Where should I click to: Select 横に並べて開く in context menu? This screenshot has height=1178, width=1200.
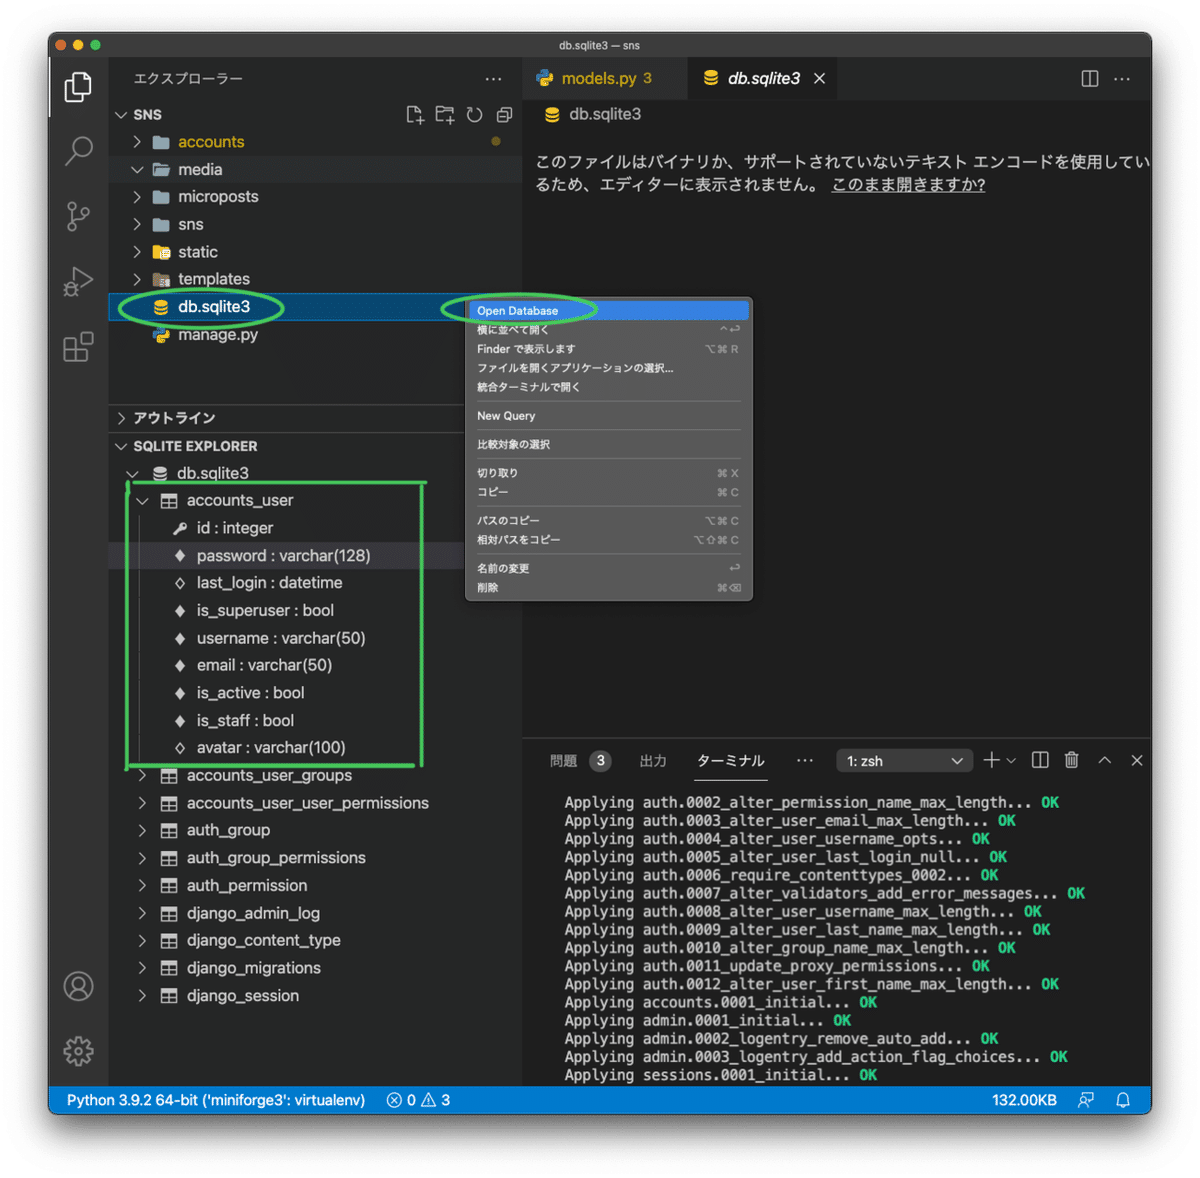click(x=609, y=330)
